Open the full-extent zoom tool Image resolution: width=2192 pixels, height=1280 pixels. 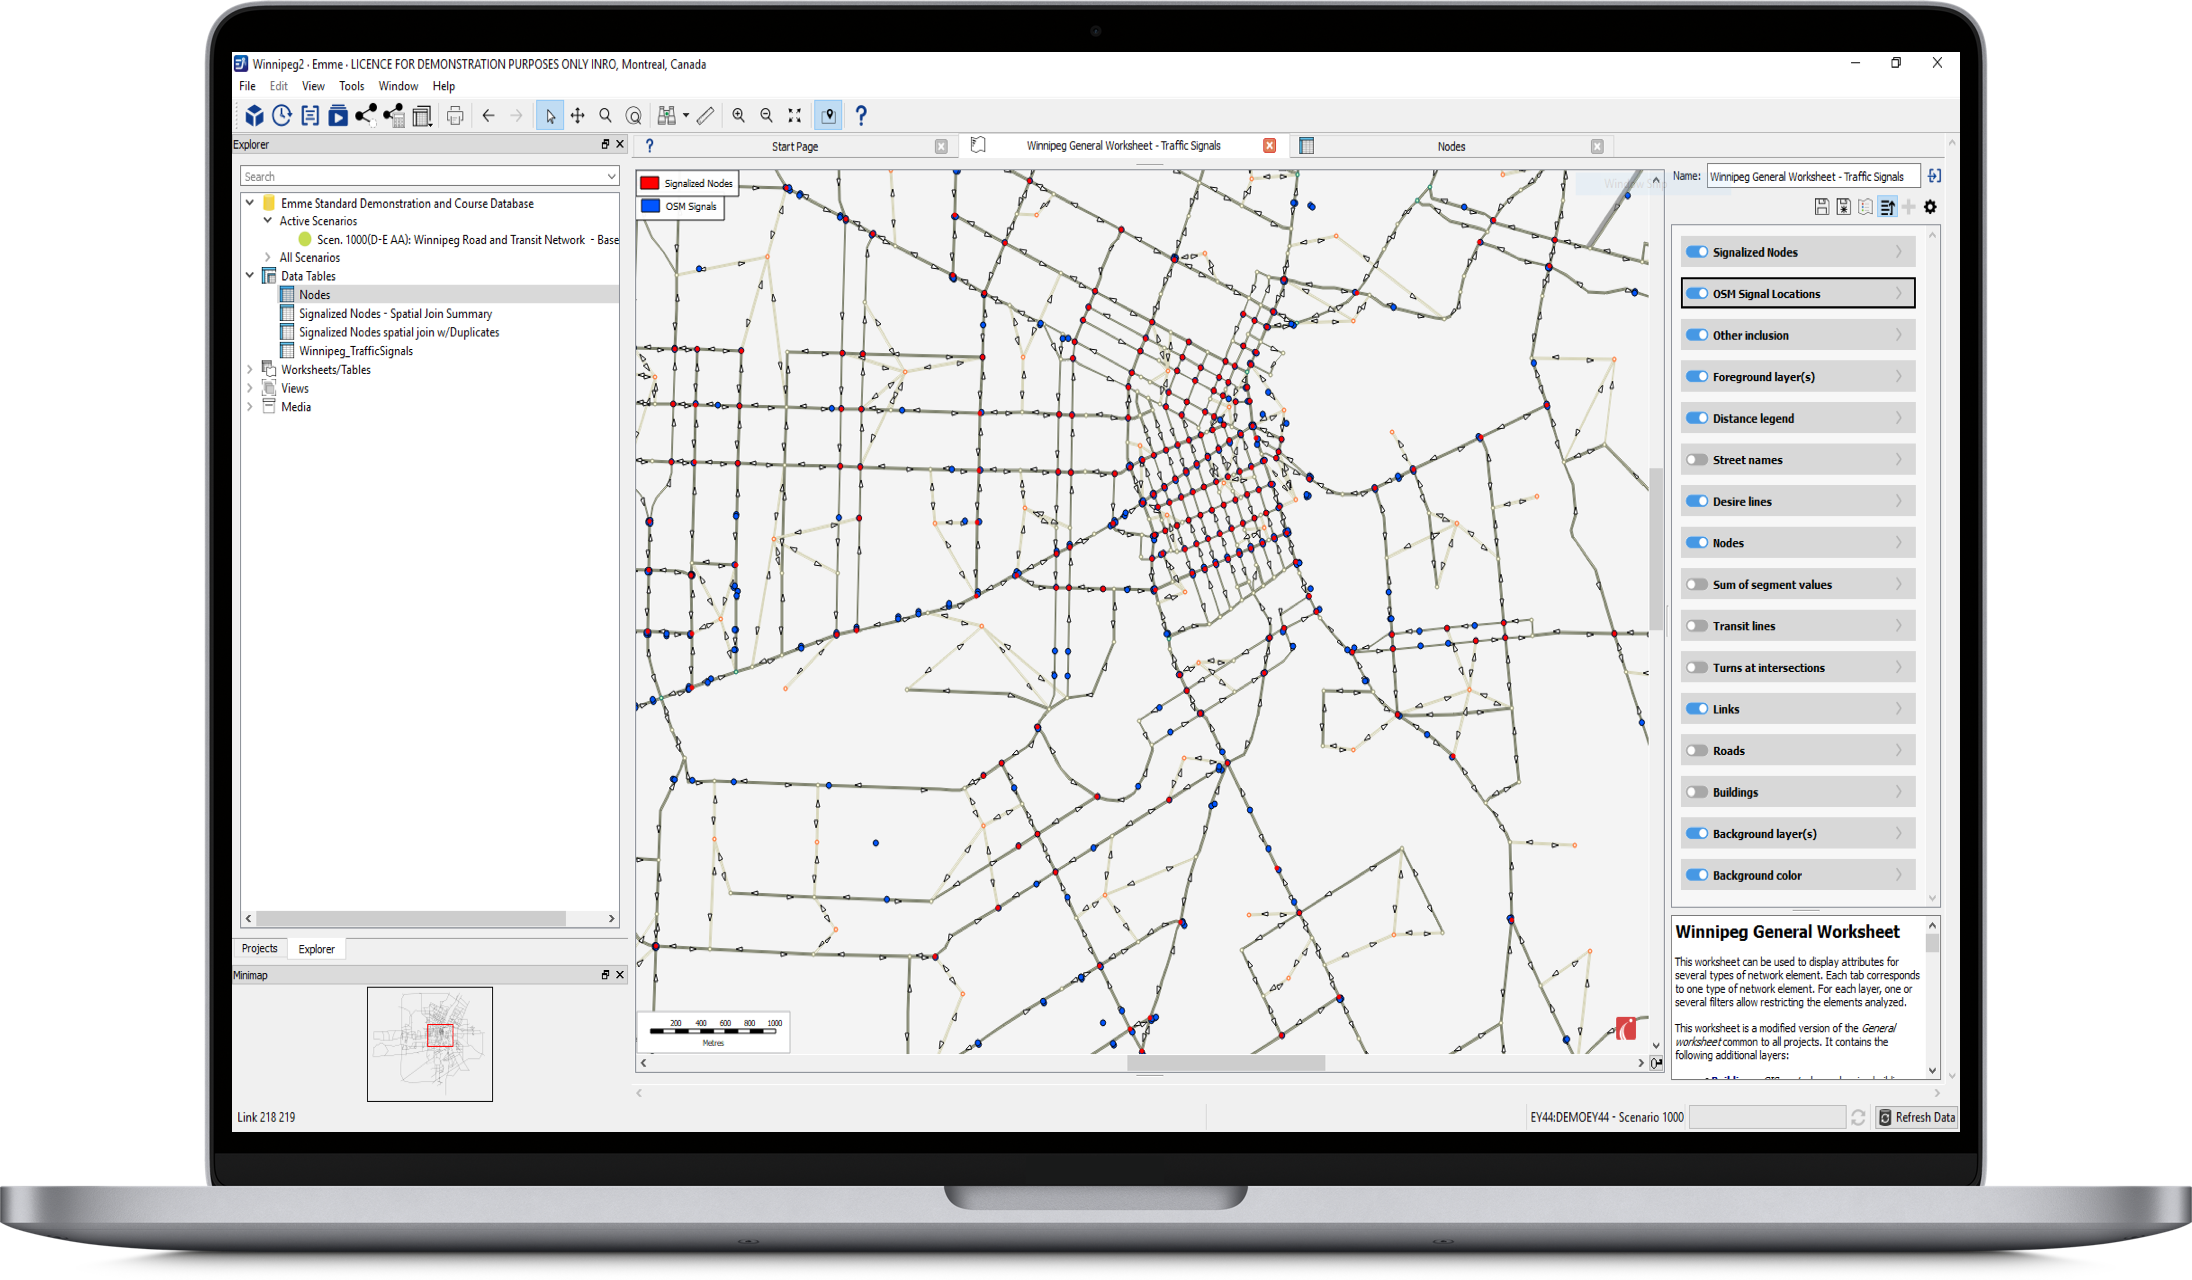click(794, 115)
